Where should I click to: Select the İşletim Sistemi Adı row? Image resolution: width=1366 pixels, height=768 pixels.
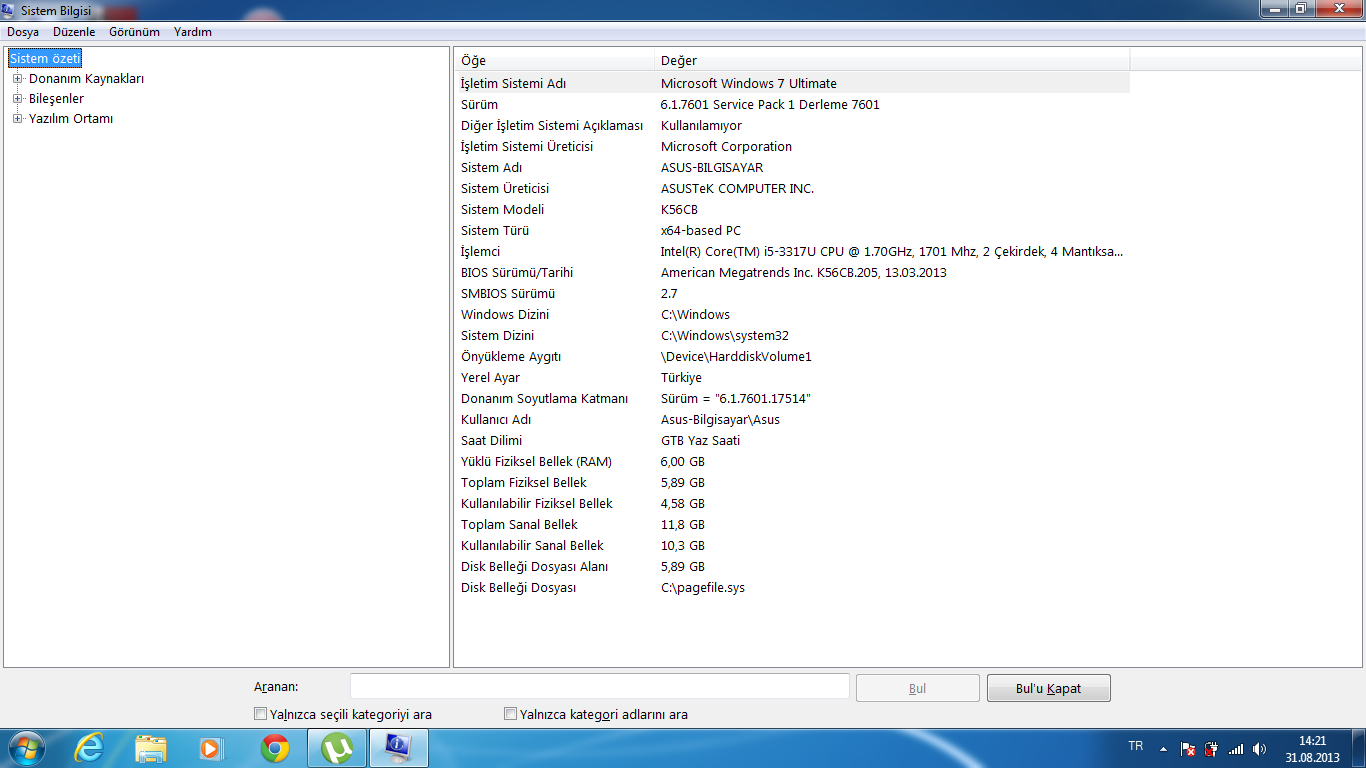click(793, 83)
